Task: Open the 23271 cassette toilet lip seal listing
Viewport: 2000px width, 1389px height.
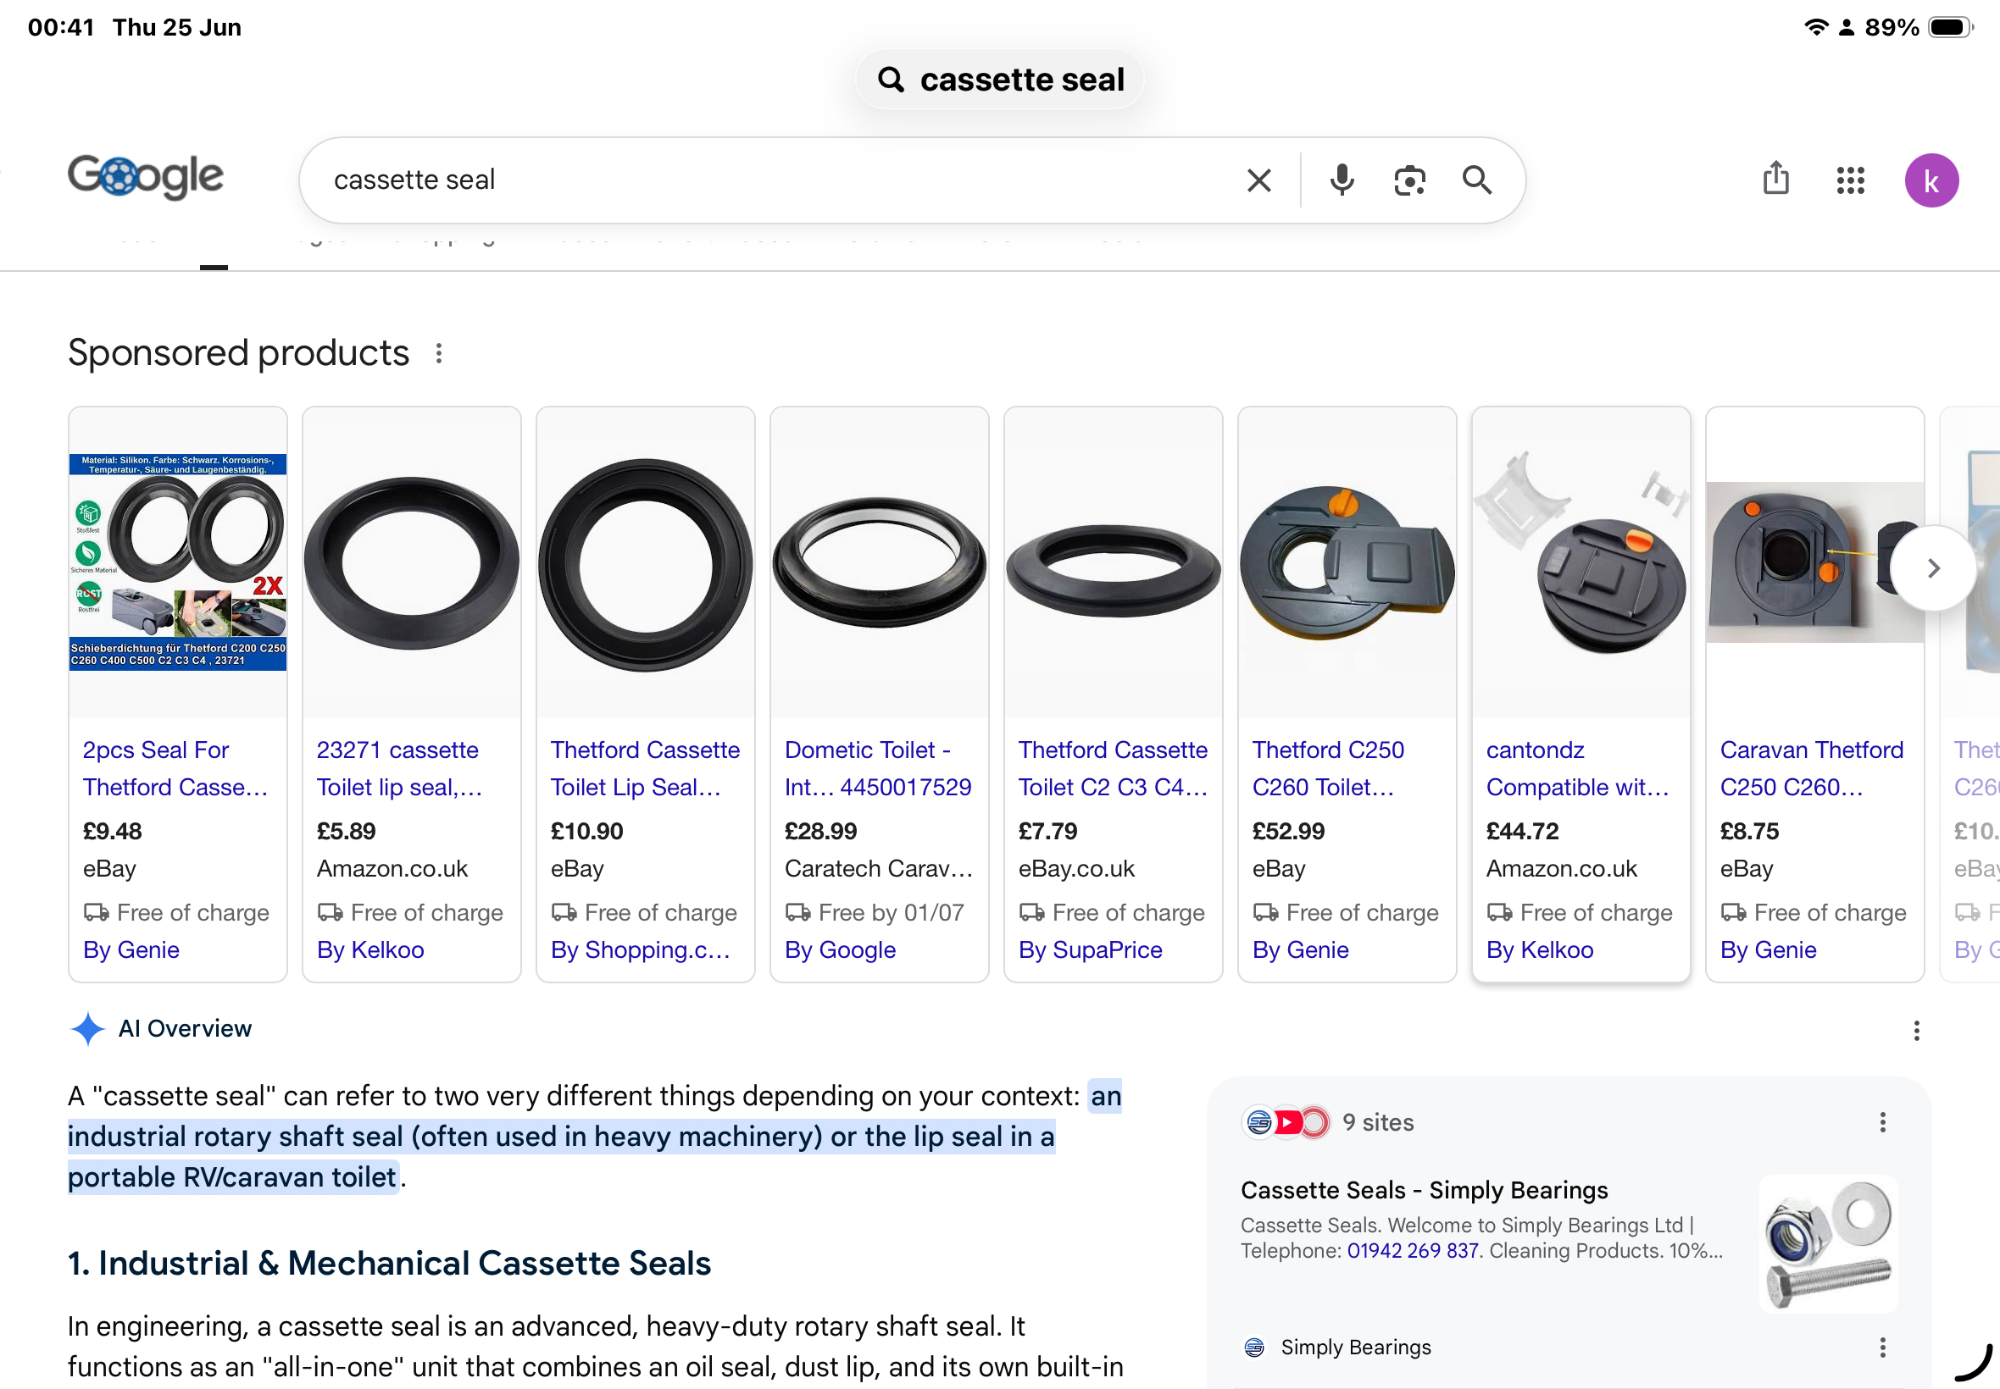Action: tap(399, 768)
